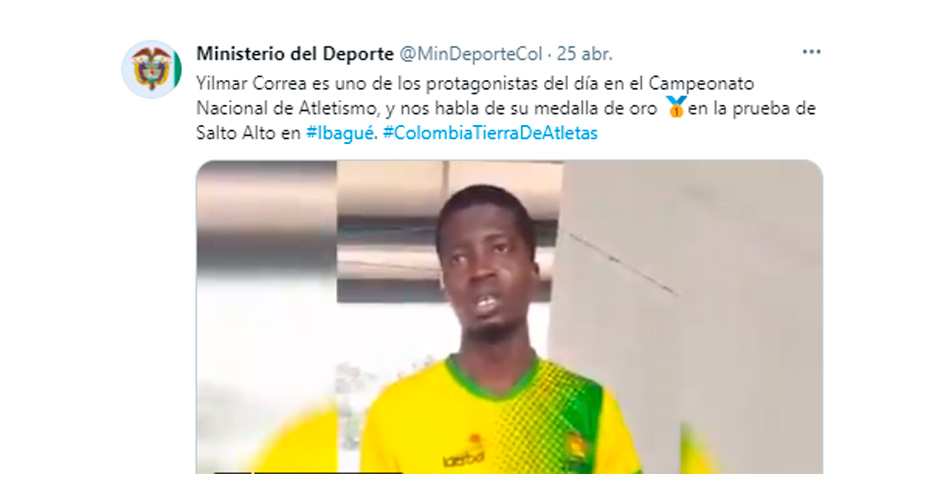Follow the #Ibagué hashtag

point(340,133)
